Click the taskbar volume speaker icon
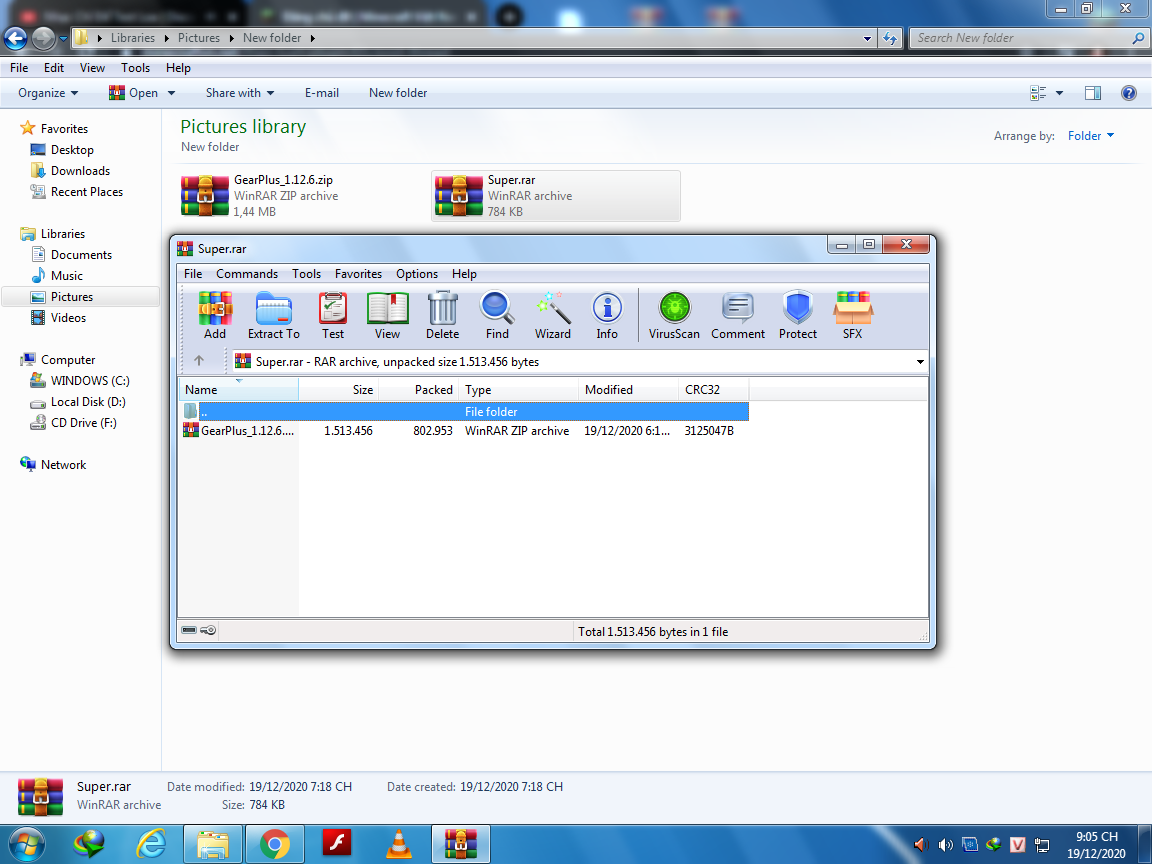The image size is (1152, 864). 946,845
